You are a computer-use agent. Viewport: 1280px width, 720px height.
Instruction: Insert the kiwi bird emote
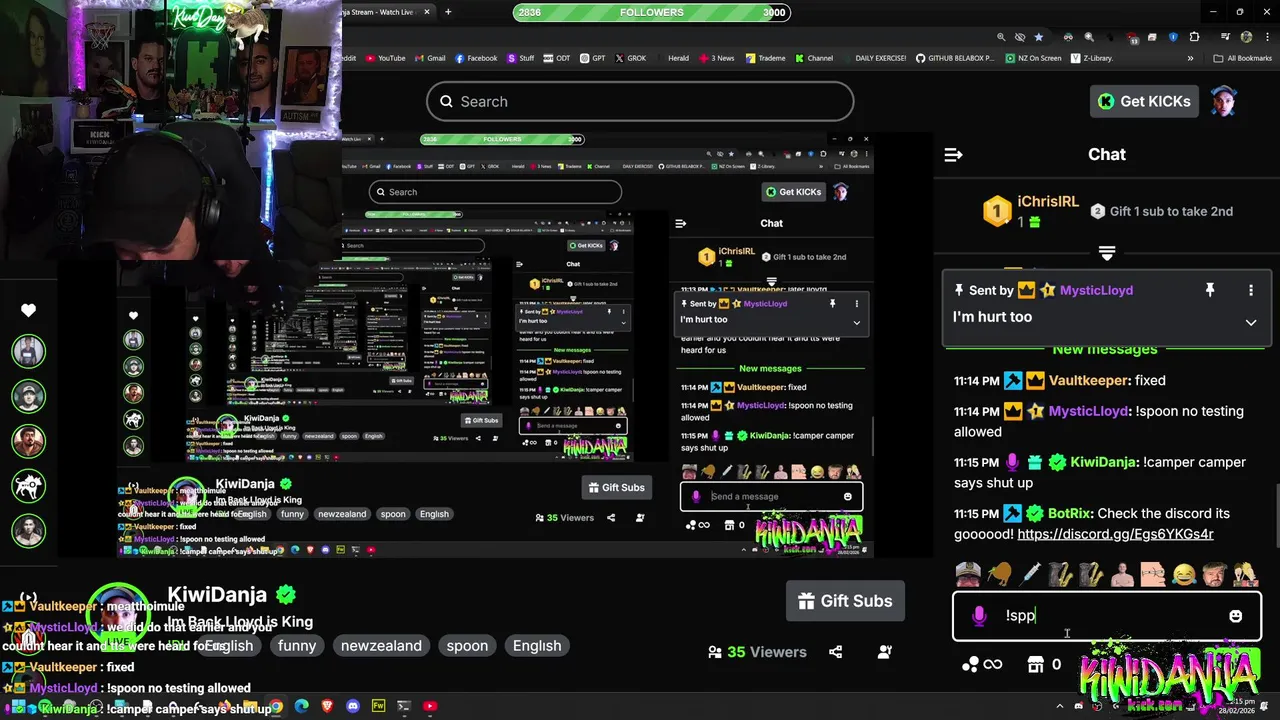pos(999,574)
